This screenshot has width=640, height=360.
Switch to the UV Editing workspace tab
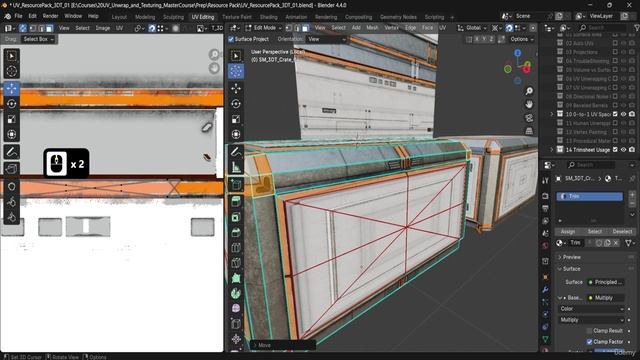click(x=203, y=17)
